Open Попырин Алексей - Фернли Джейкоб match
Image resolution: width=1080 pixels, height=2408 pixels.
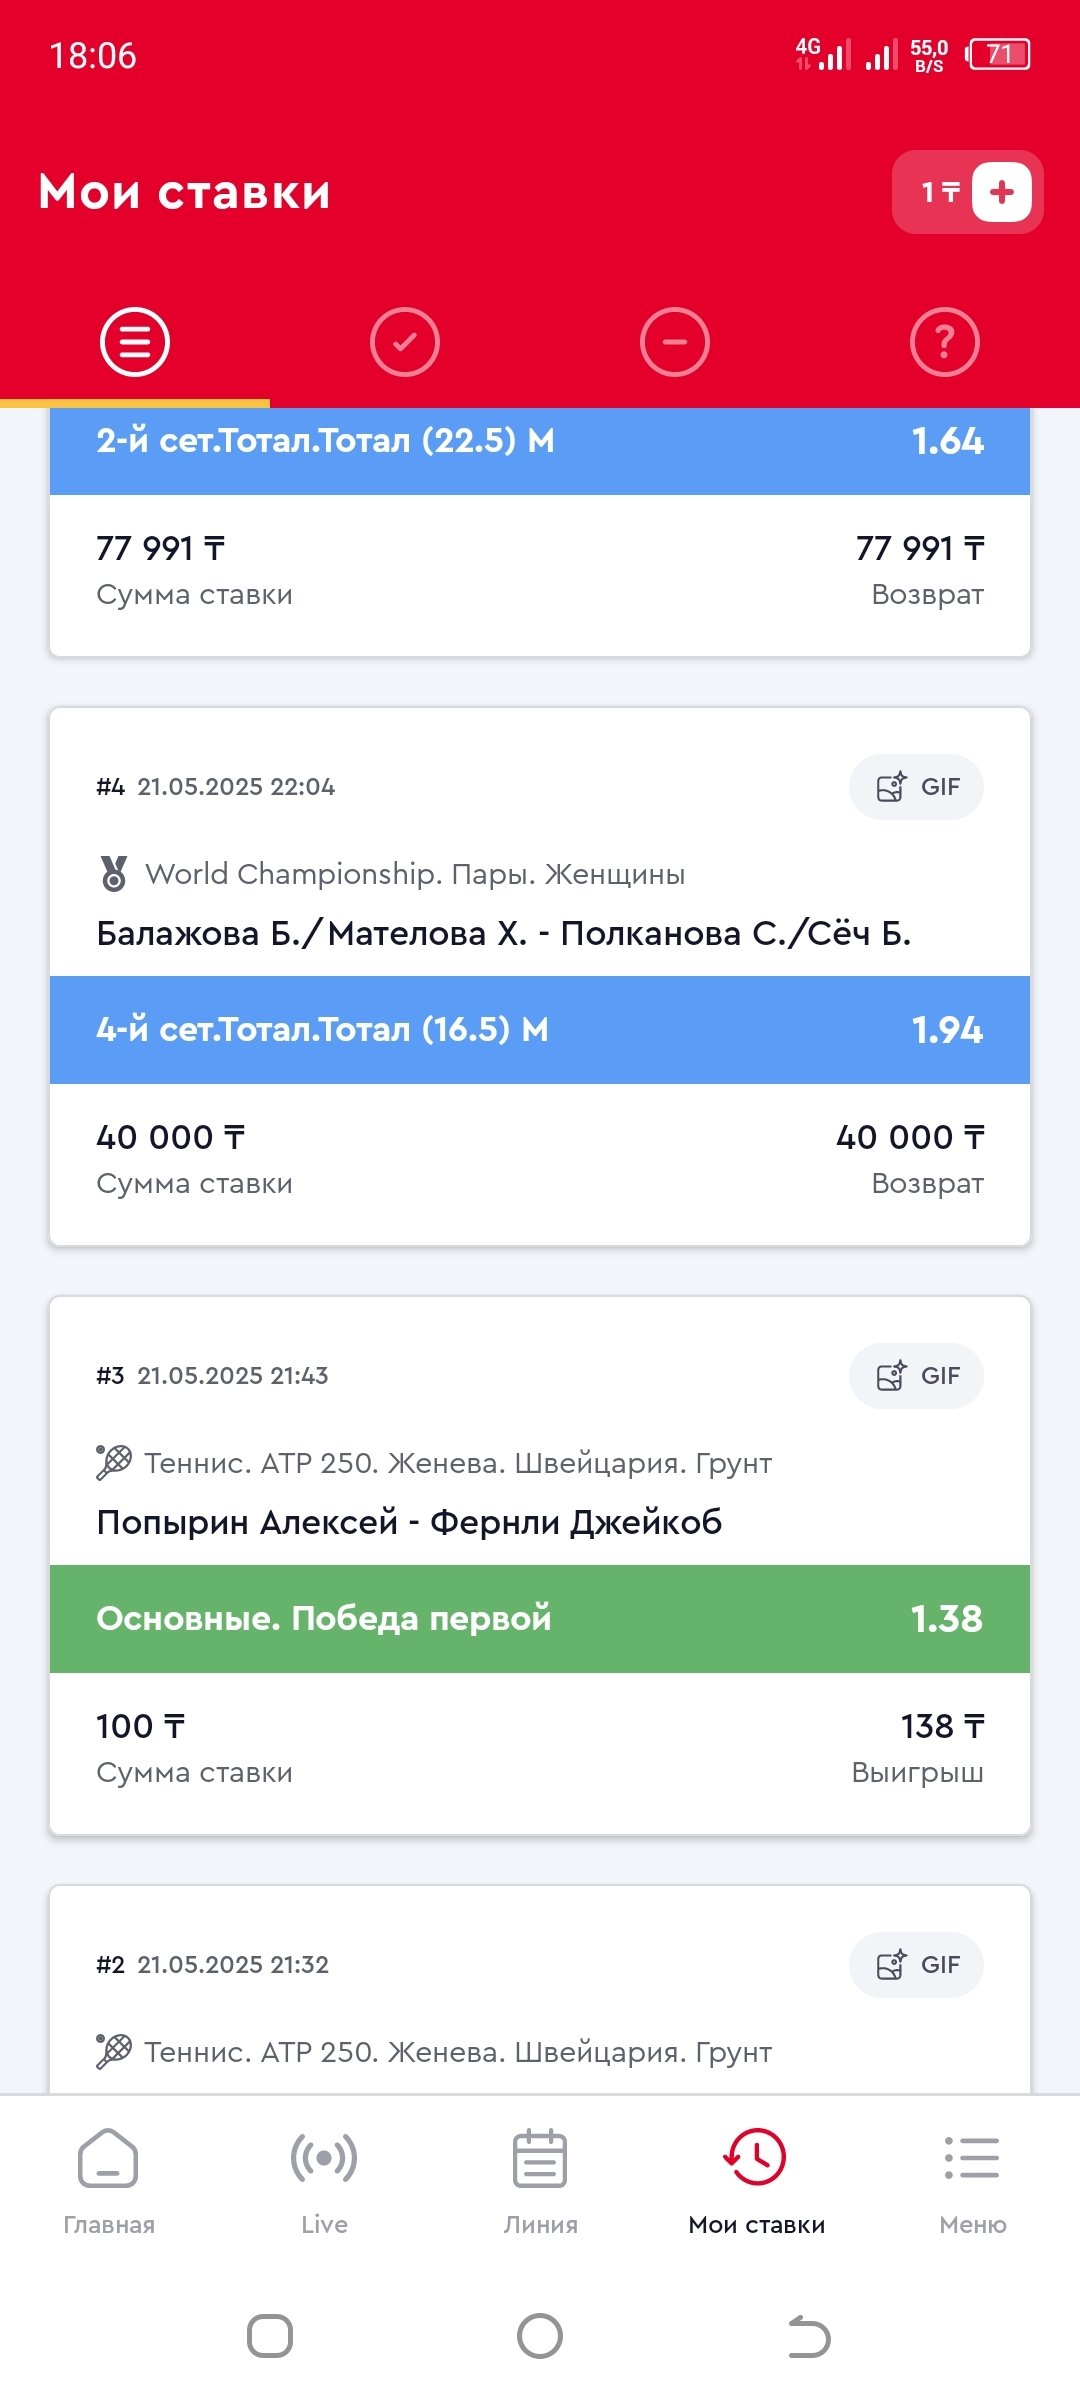409,1523
